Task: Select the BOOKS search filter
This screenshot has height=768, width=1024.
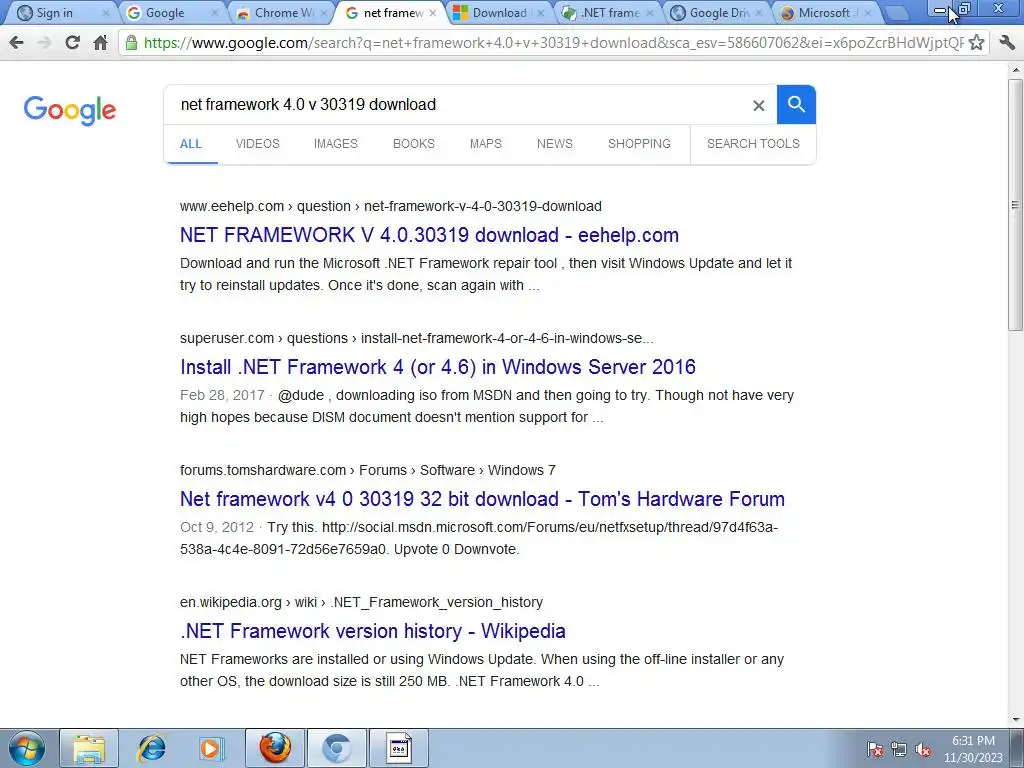Action: pos(413,144)
